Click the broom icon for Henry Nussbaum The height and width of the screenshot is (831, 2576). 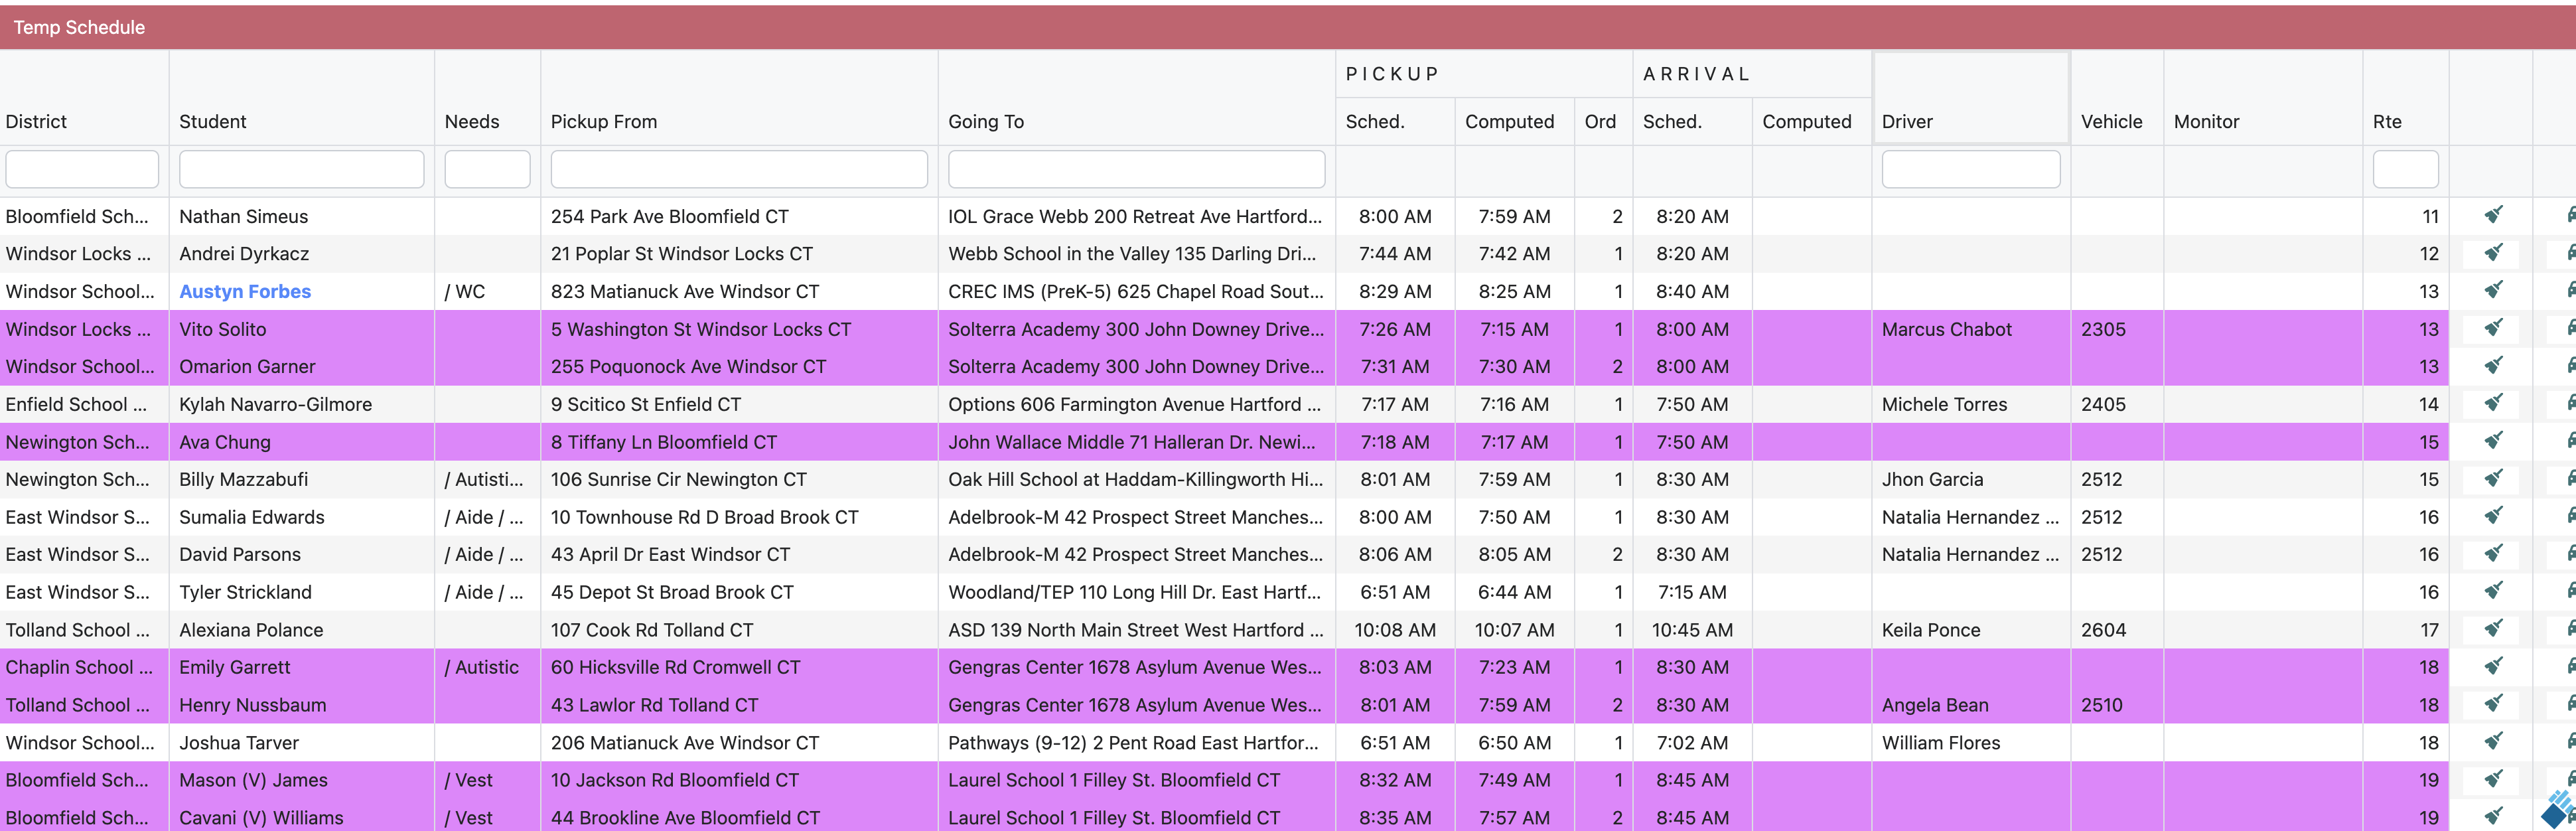click(2494, 704)
